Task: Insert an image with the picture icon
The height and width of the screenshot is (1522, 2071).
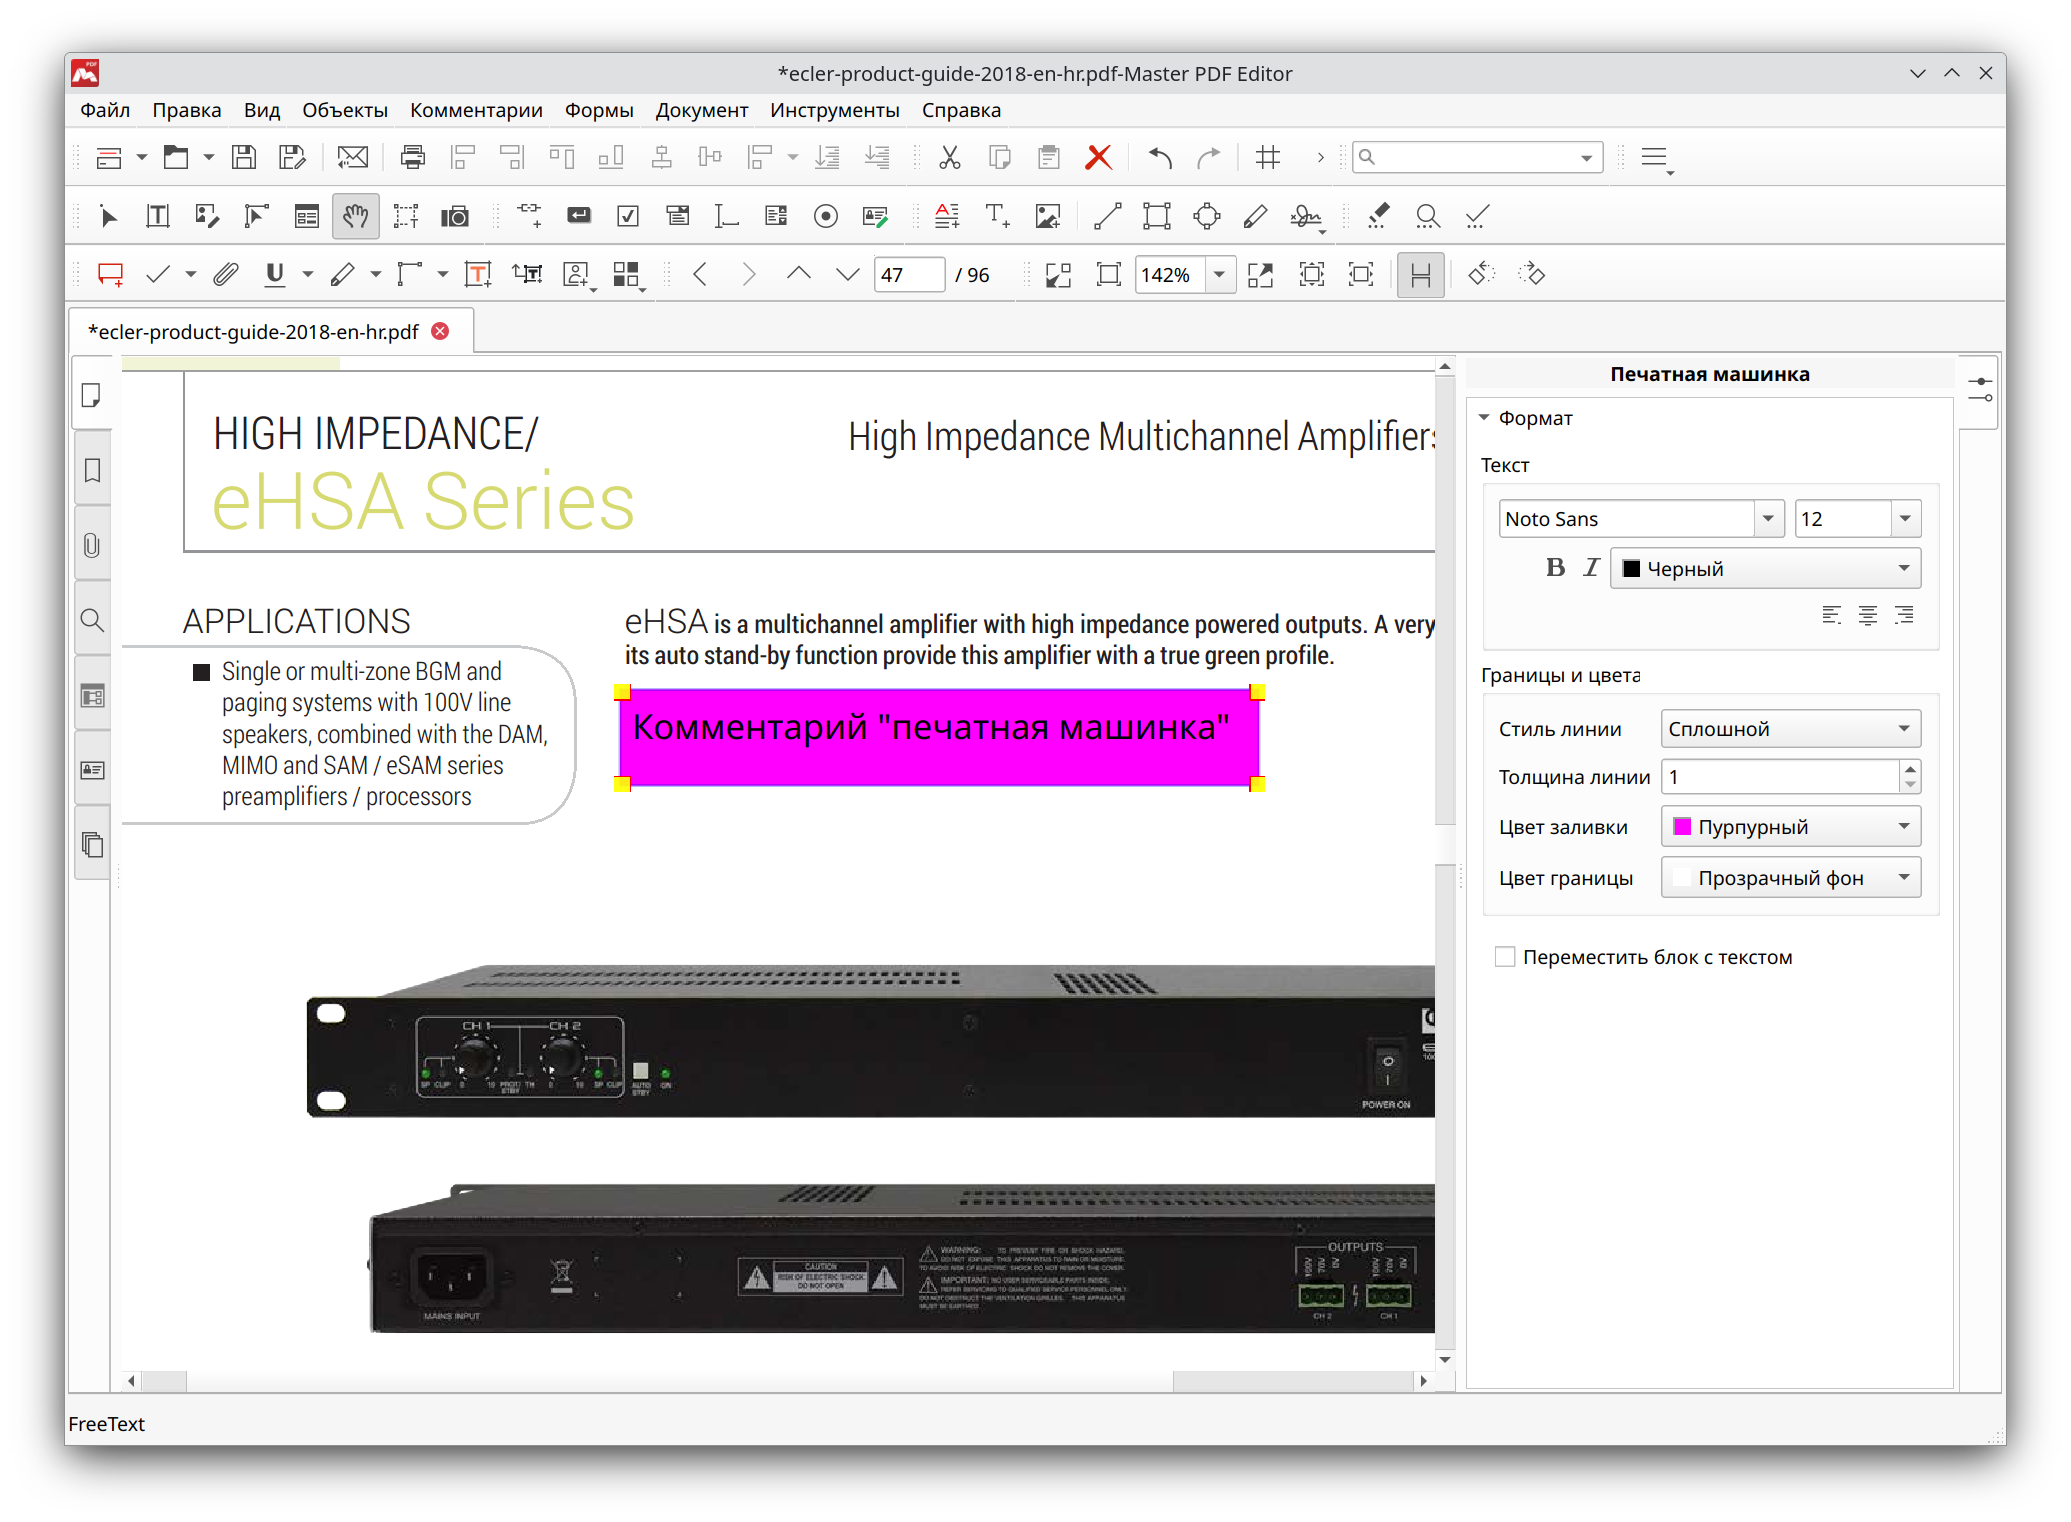Action: [1047, 216]
